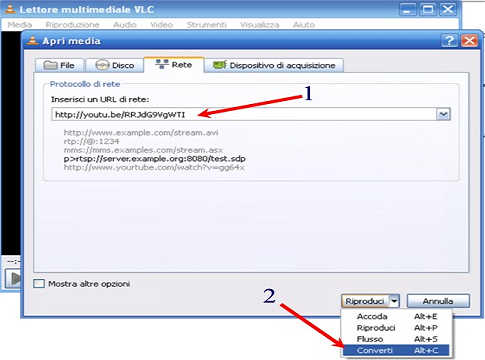Click the help question mark button
This screenshot has width=485, height=360.
pyautogui.click(x=449, y=41)
